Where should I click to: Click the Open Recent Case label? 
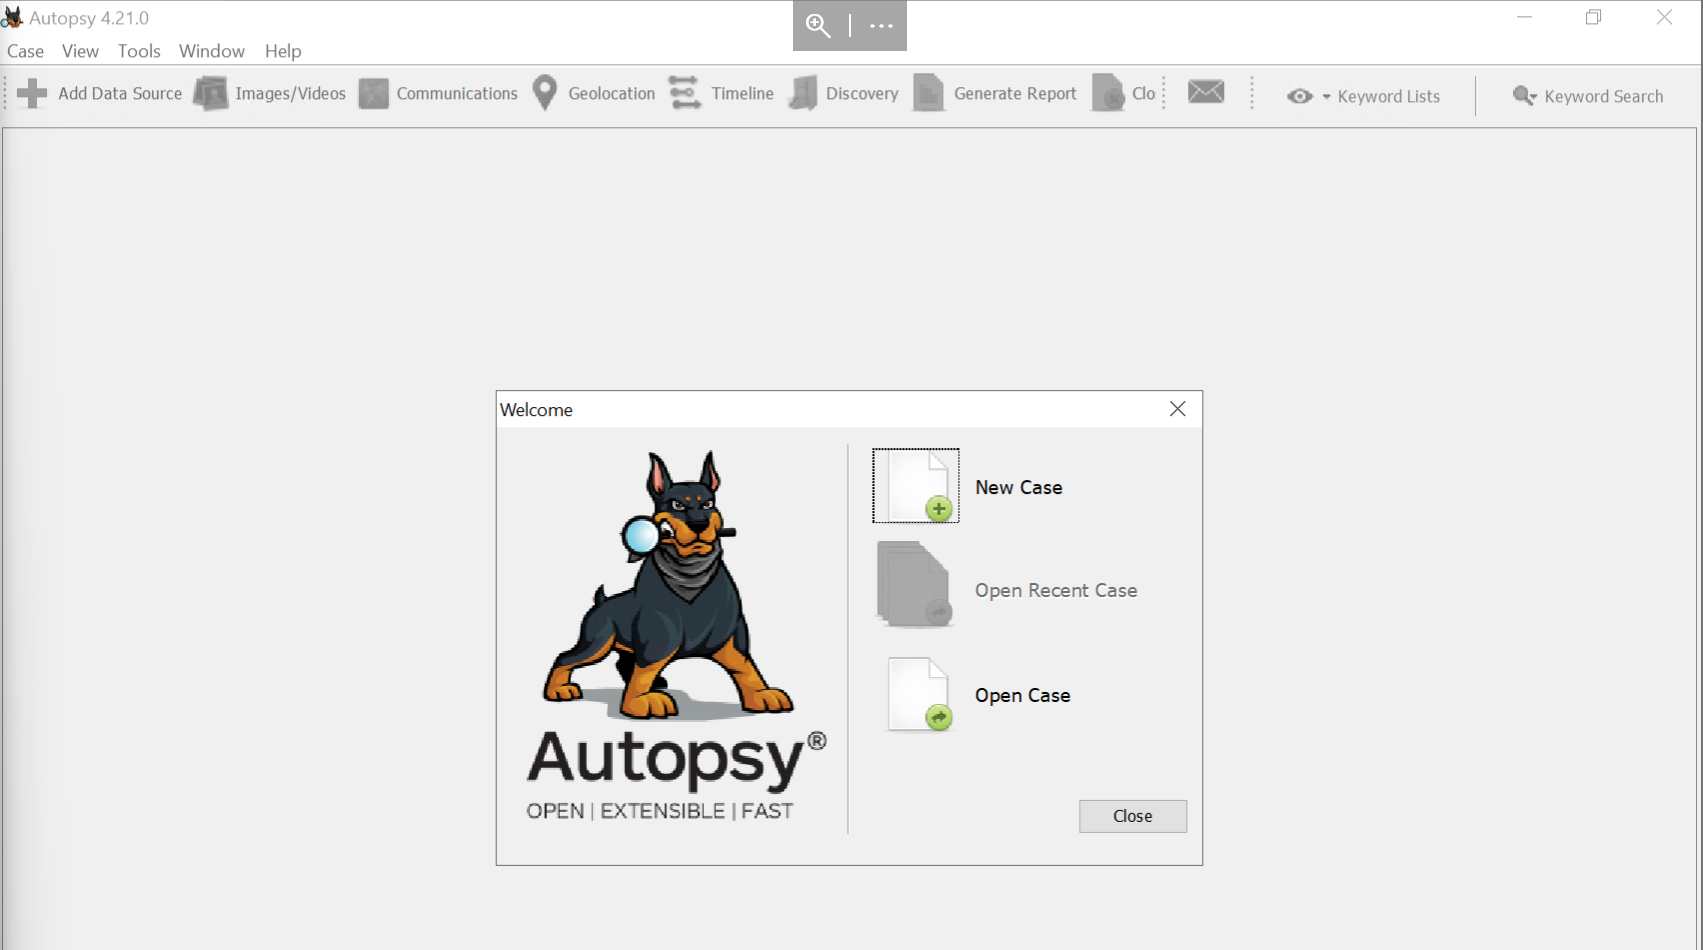click(1056, 590)
